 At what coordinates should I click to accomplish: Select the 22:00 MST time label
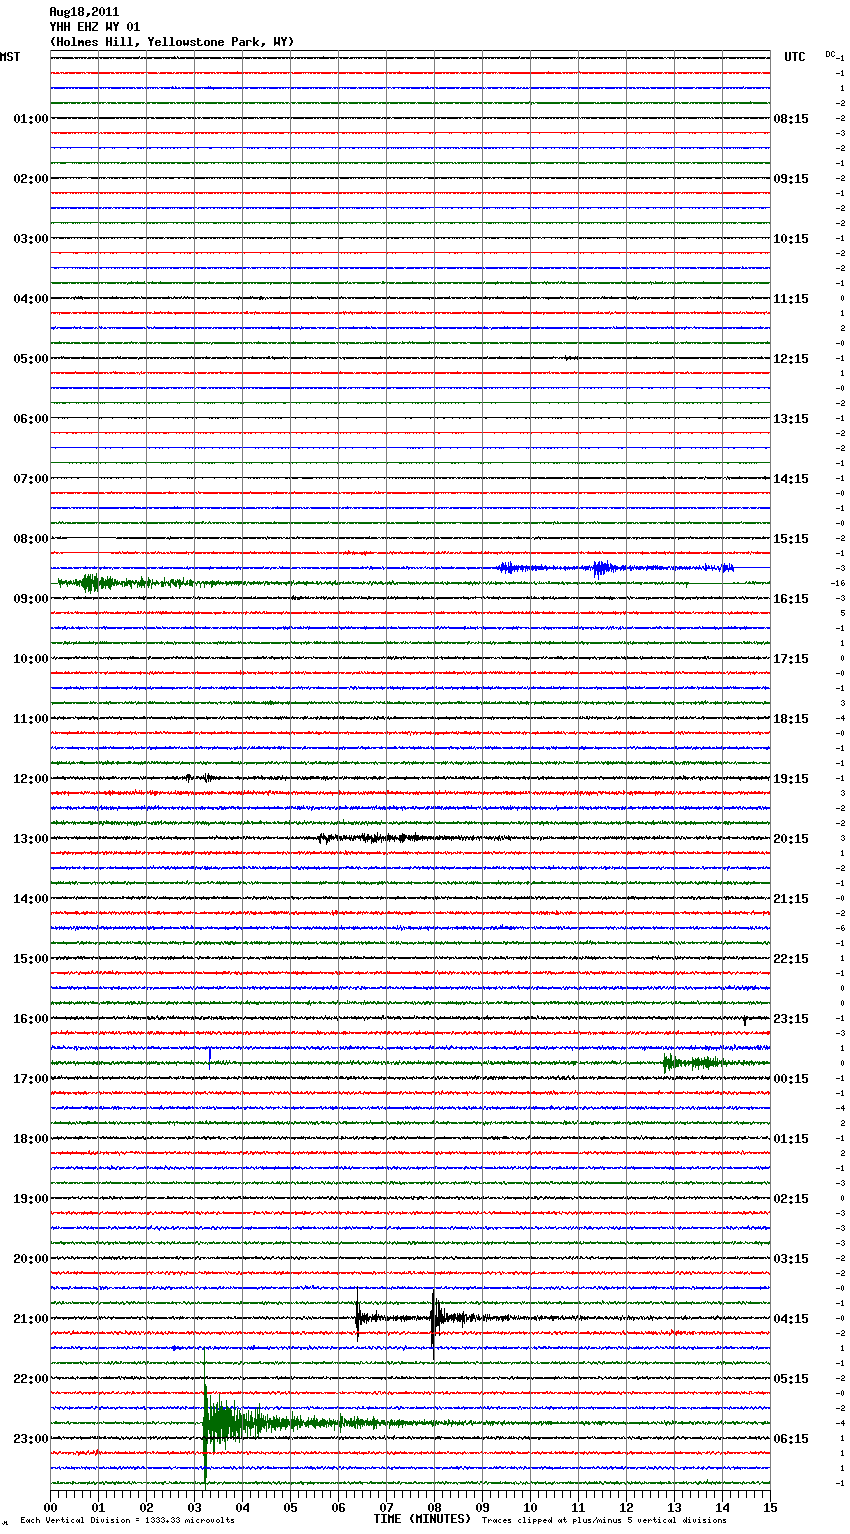click(31, 1379)
